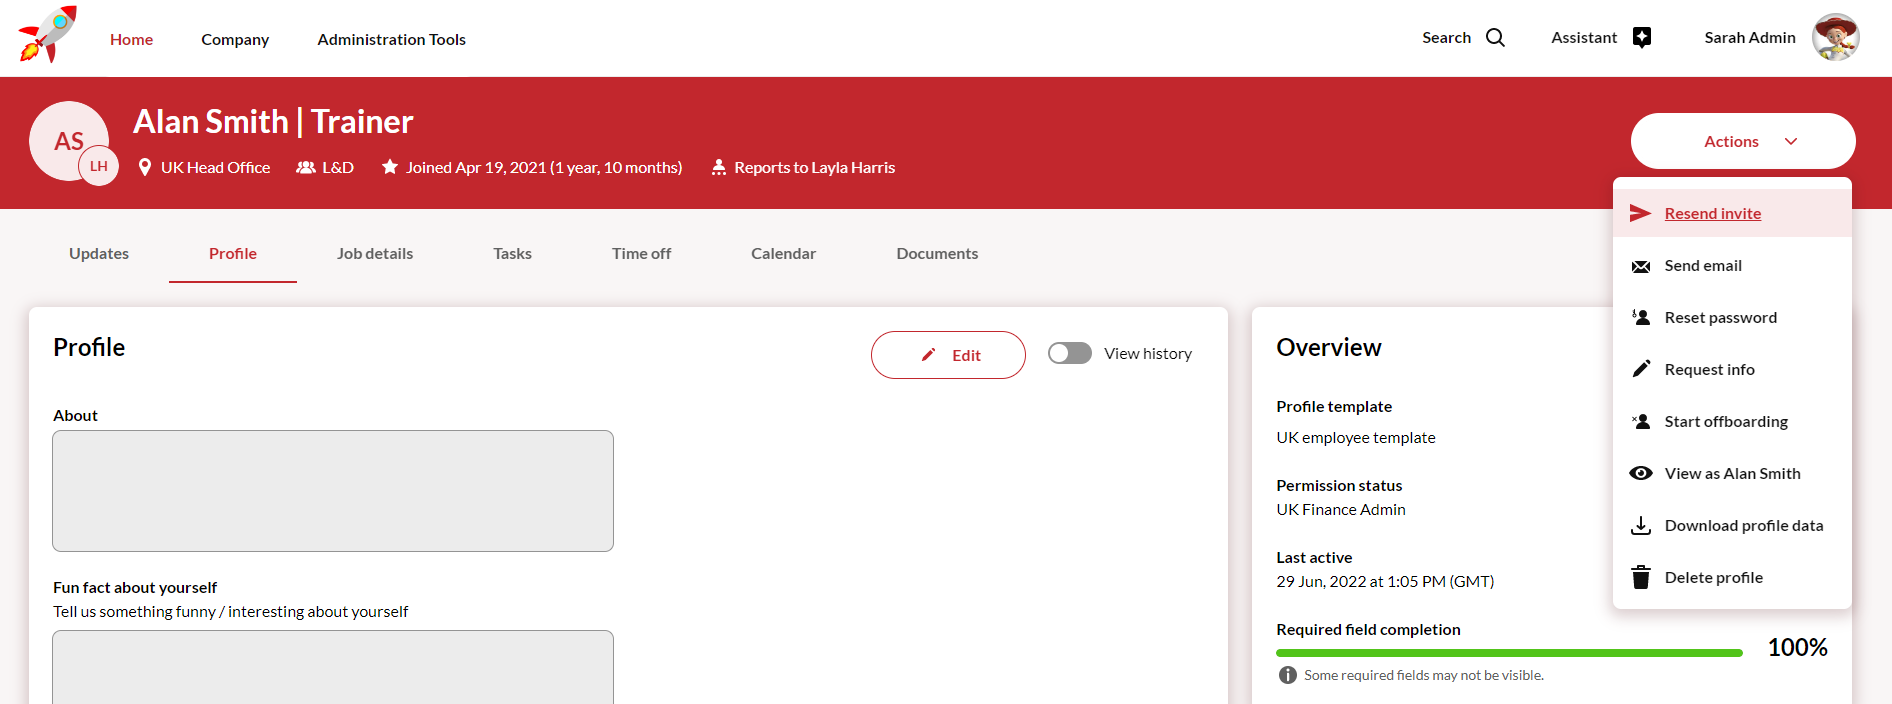Click the Edit profile button

(948, 355)
